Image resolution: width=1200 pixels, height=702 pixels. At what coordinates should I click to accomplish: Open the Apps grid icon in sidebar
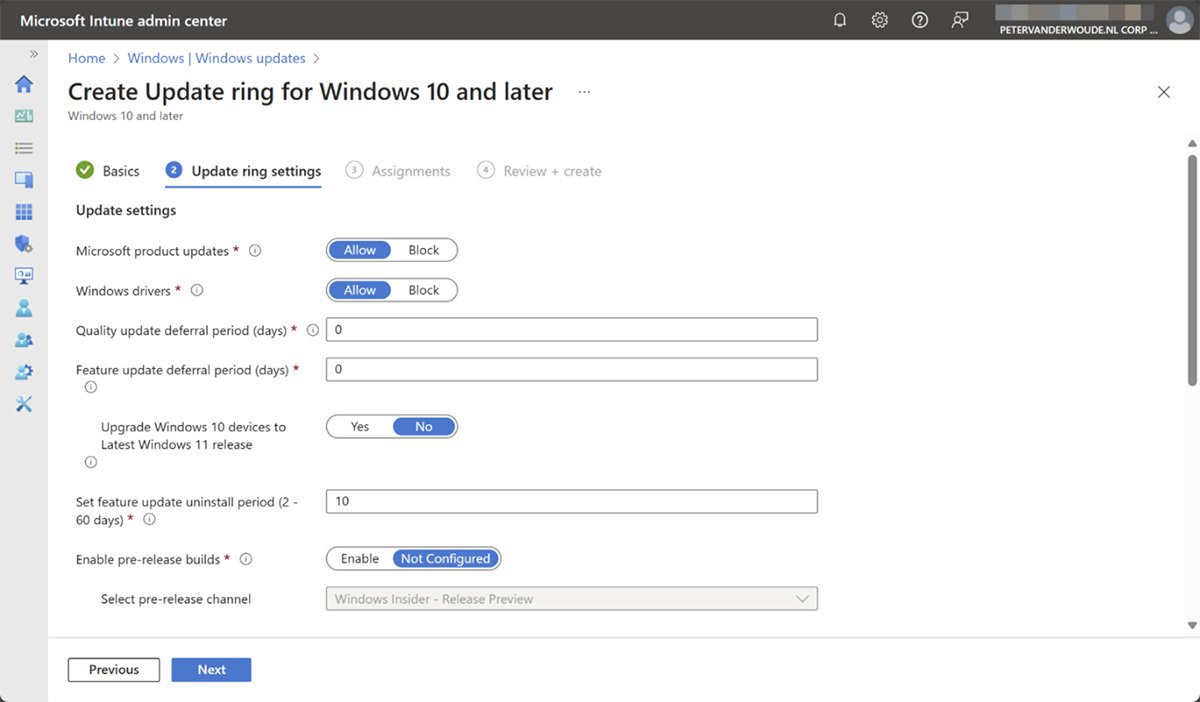click(24, 212)
